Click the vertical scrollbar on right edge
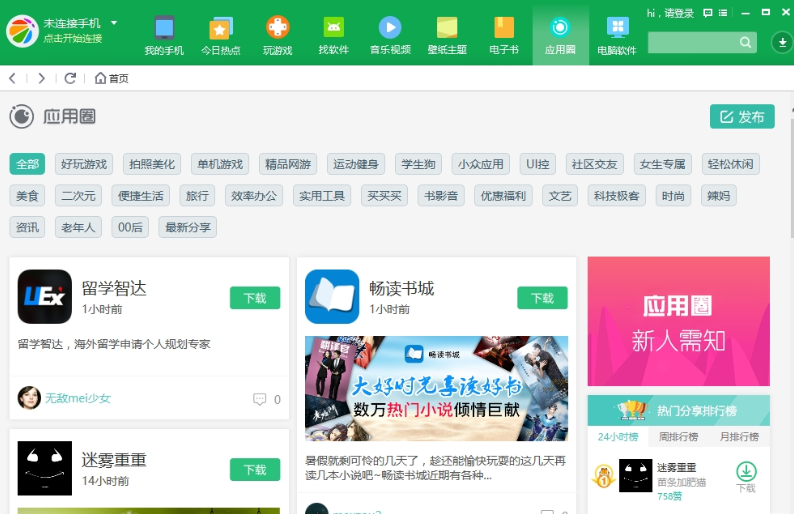Screen dimensions: 794x514 pyautogui.click(x=791, y=177)
